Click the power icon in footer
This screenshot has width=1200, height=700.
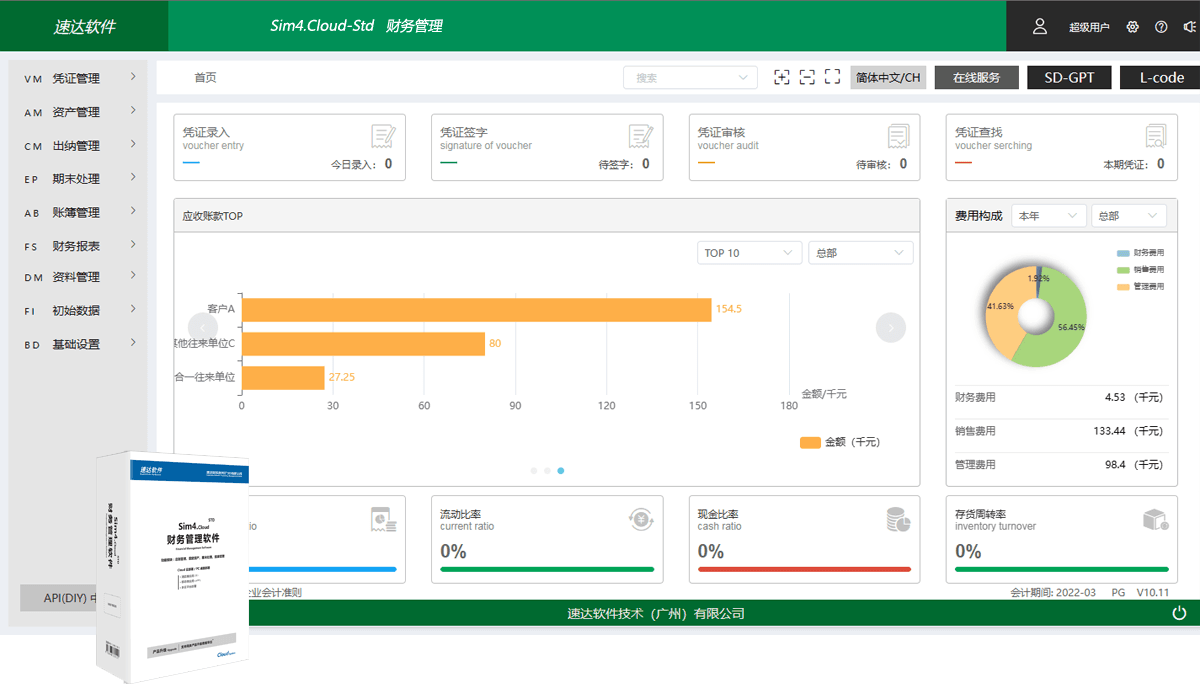point(1179,613)
